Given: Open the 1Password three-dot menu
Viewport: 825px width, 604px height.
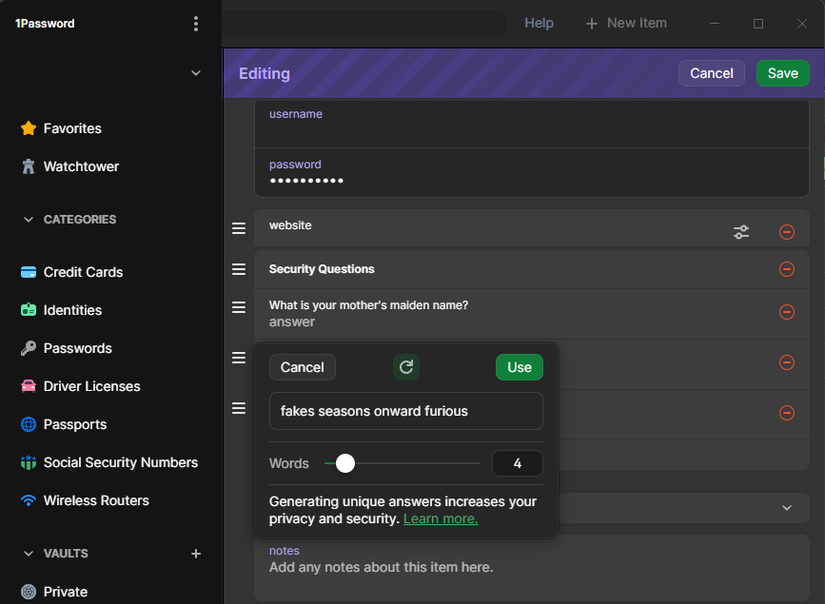Looking at the screenshot, I should pos(196,23).
